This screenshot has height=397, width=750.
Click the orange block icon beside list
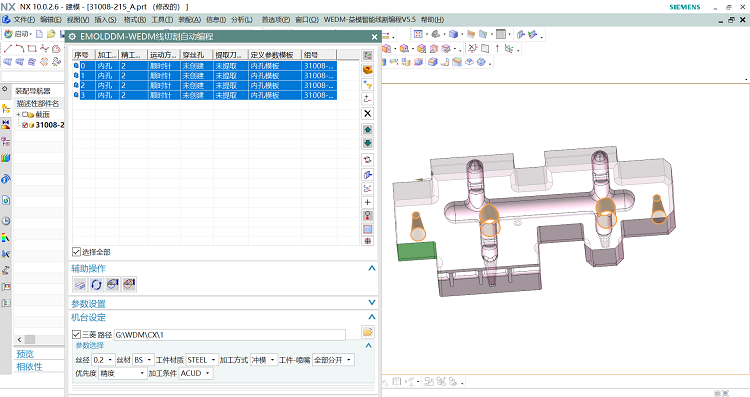[367, 70]
